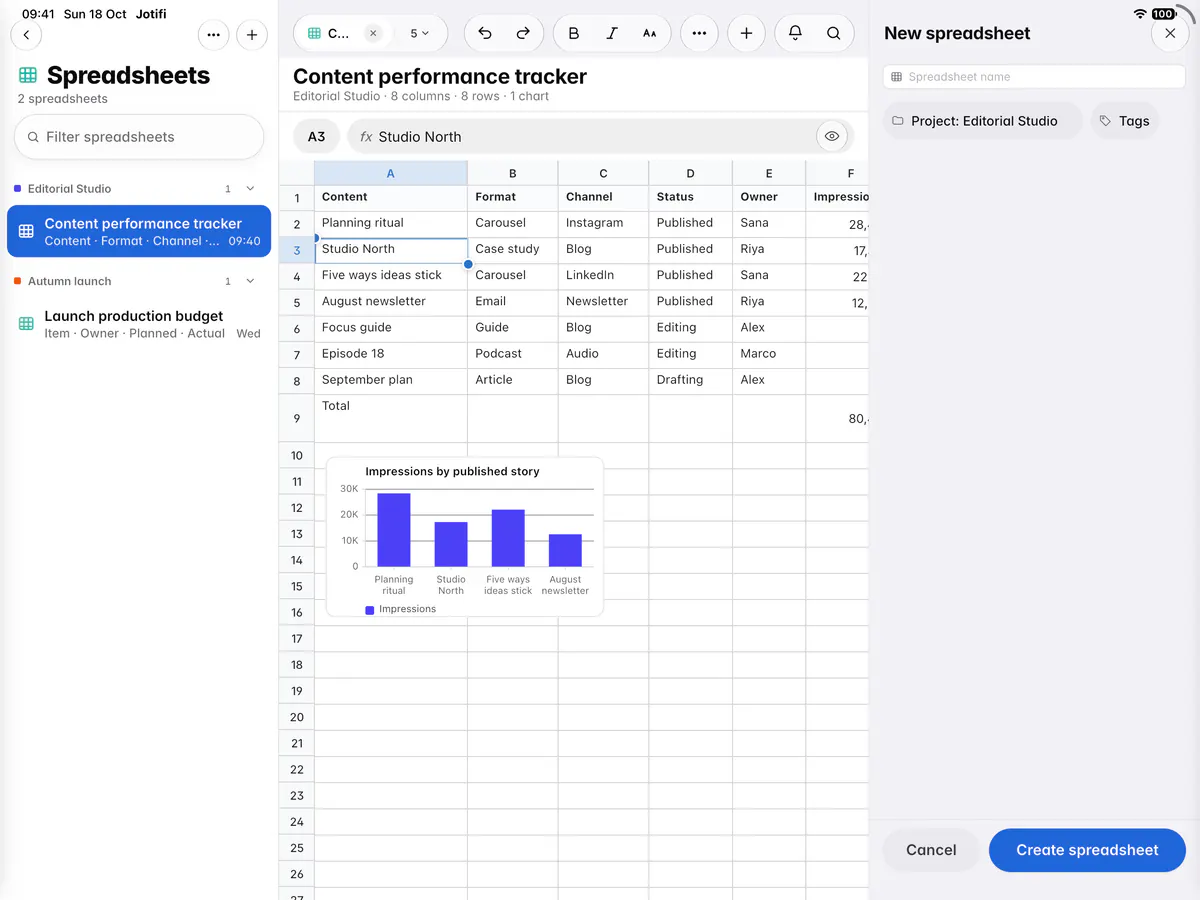Toggle formula visibility eye icon

[832, 136]
